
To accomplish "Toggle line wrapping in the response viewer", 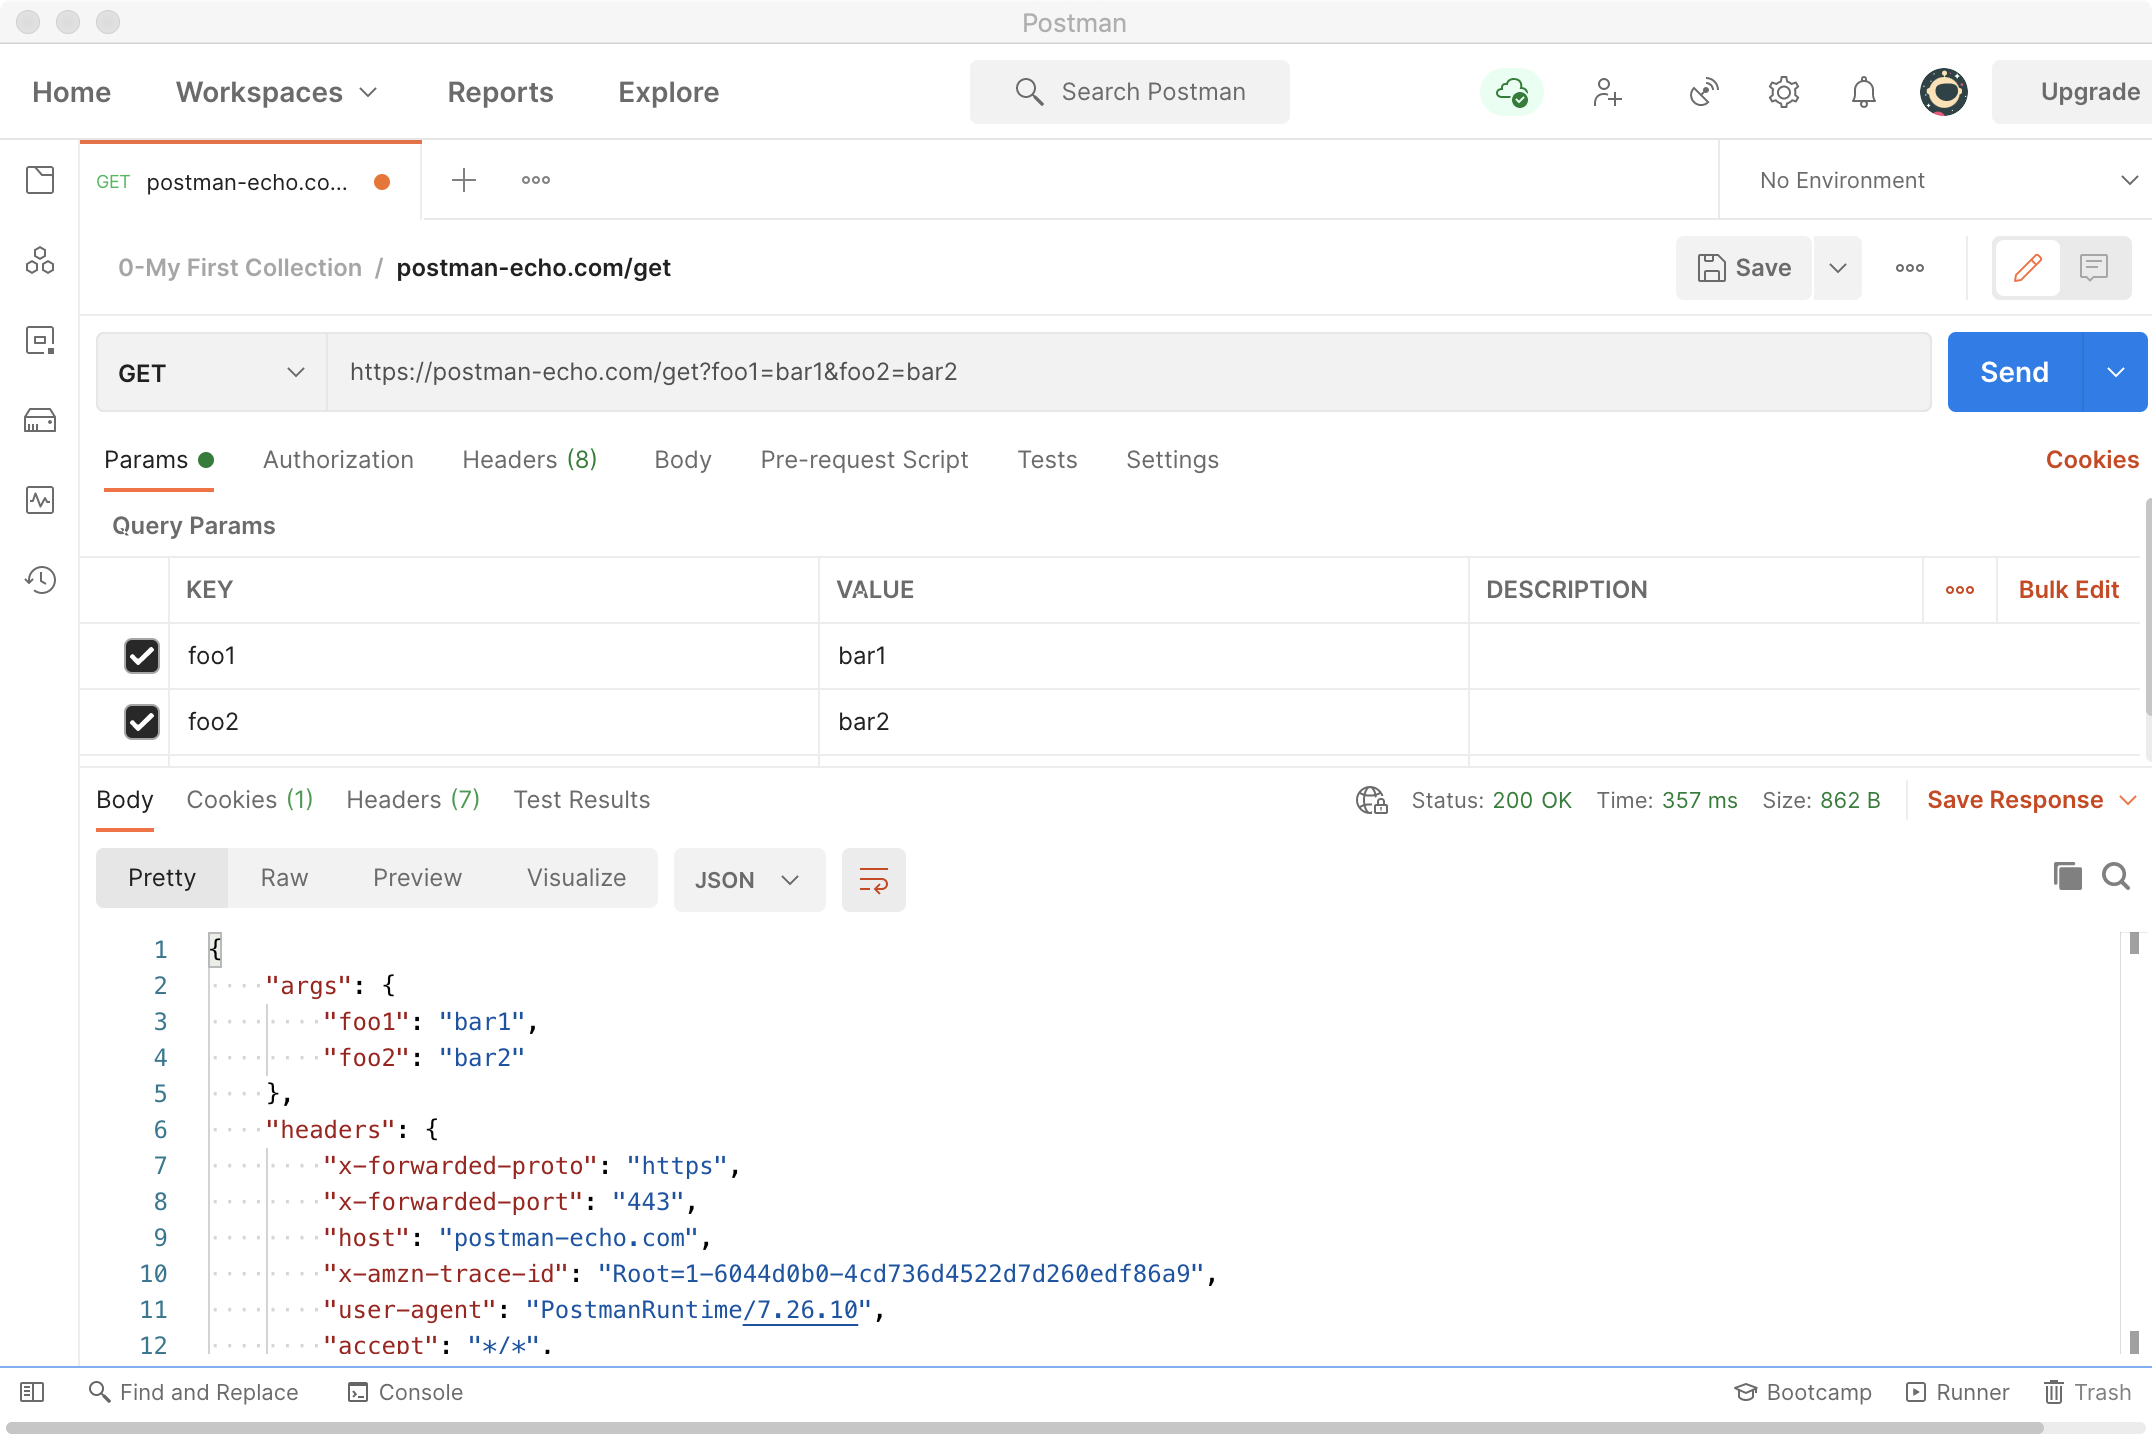I will (872, 880).
